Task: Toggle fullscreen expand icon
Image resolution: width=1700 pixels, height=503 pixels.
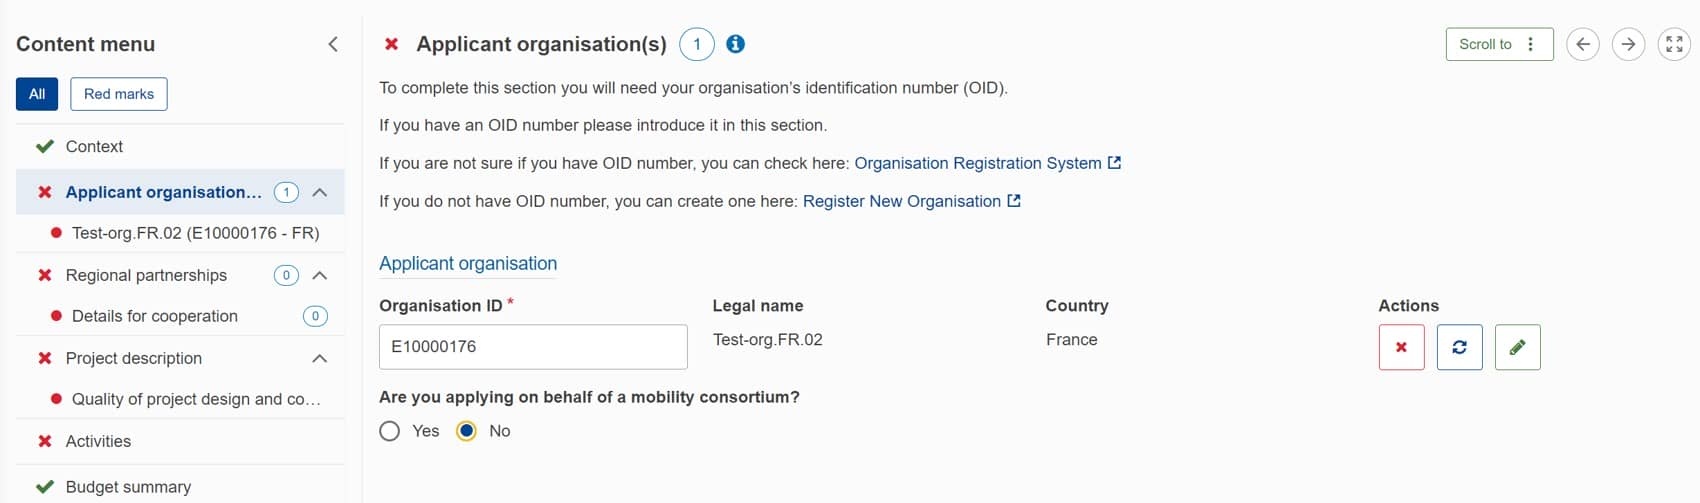Action: 1674,44
